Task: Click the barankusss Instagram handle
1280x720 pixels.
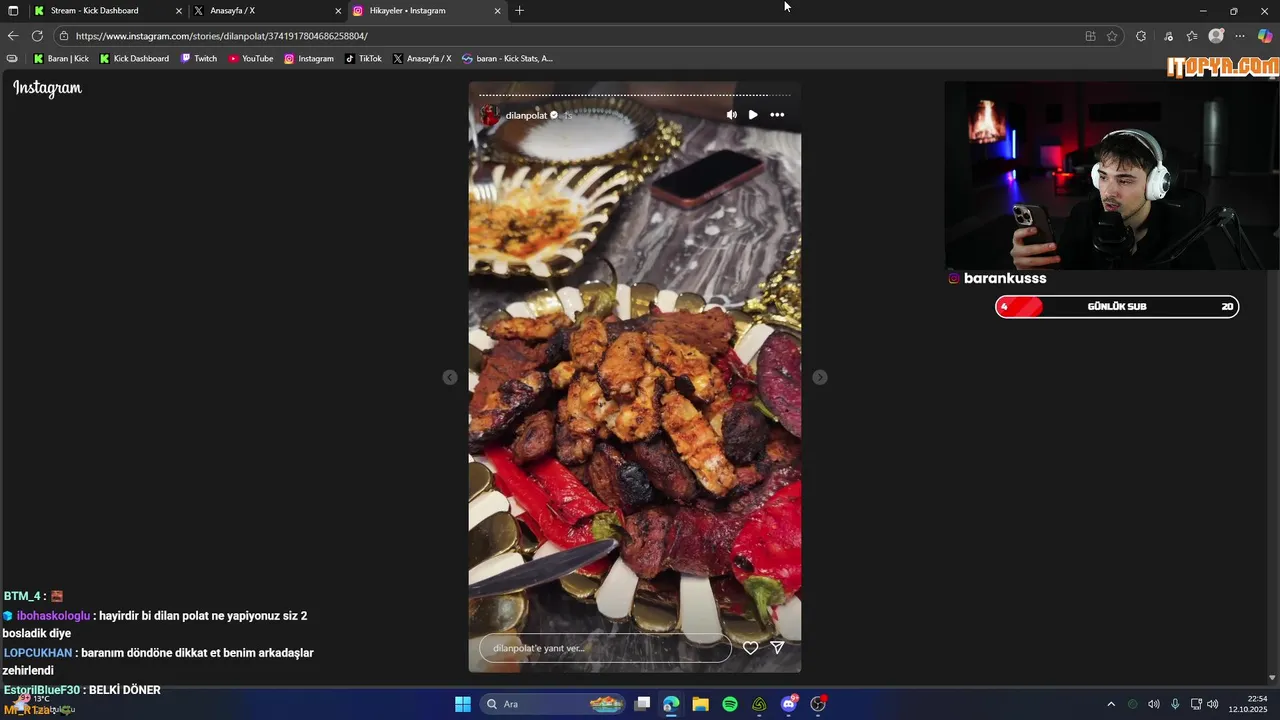Action: [1005, 278]
